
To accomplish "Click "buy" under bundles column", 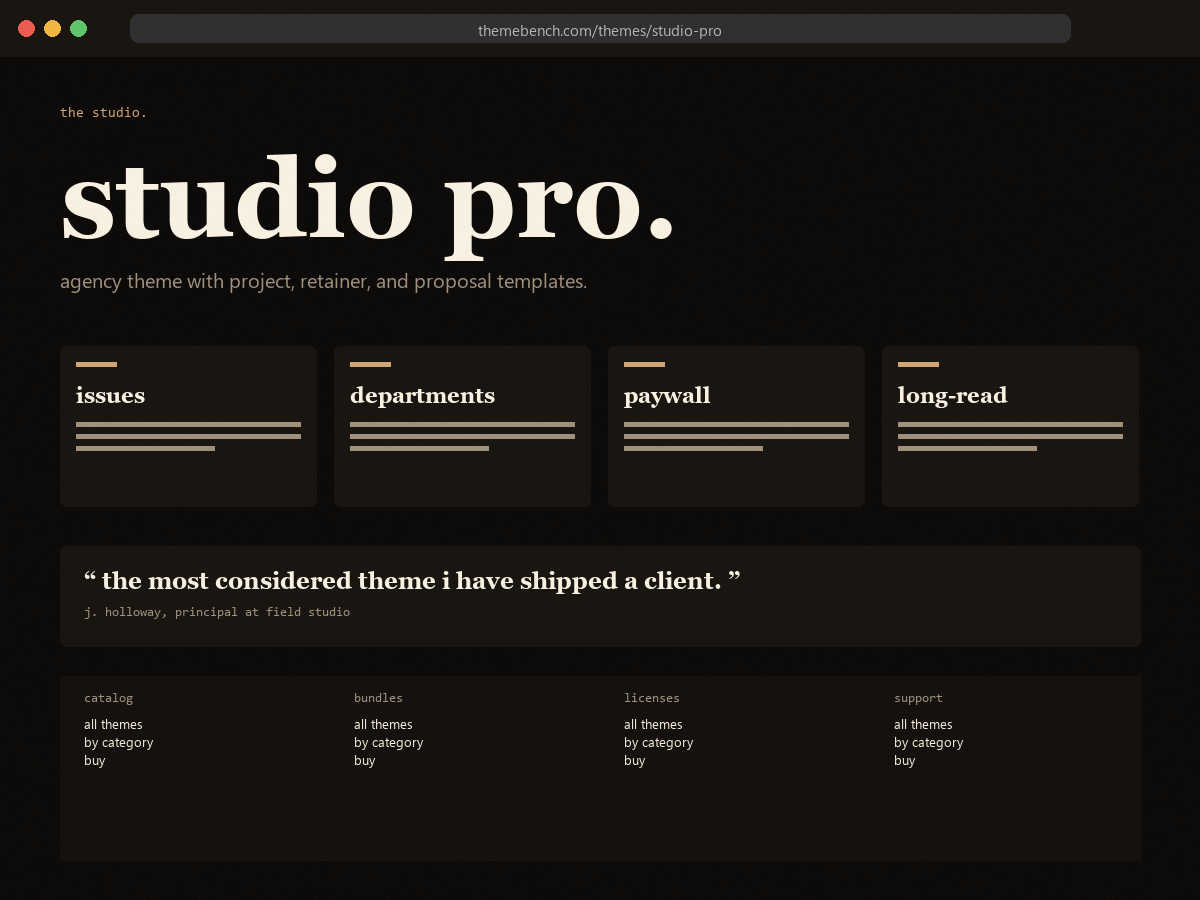I will point(364,760).
